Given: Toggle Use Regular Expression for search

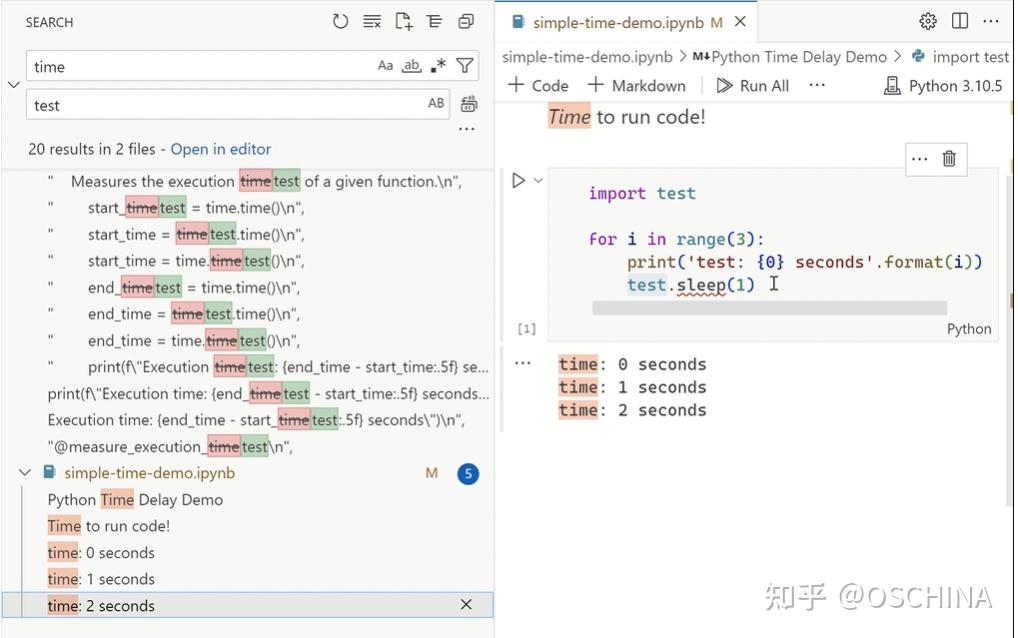Looking at the screenshot, I should [x=438, y=65].
